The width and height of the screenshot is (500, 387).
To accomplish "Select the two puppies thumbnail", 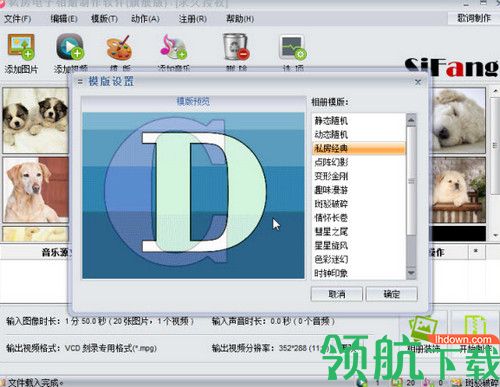I will (35, 120).
